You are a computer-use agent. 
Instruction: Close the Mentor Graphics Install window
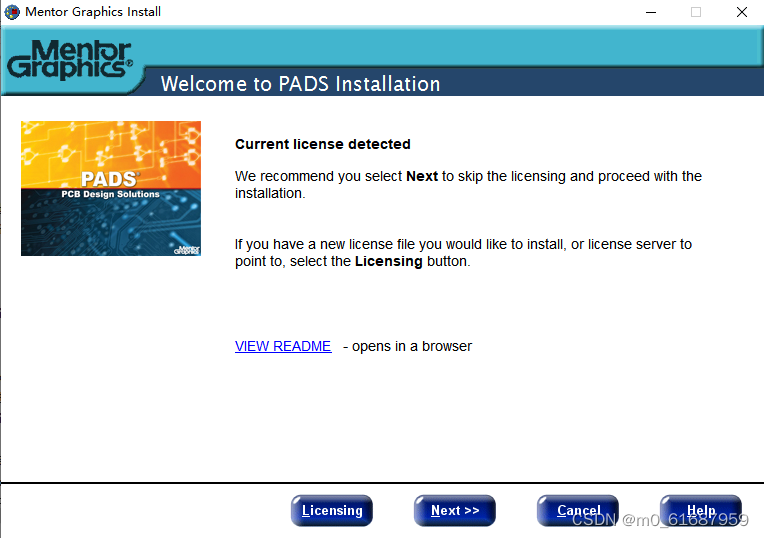(x=742, y=12)
